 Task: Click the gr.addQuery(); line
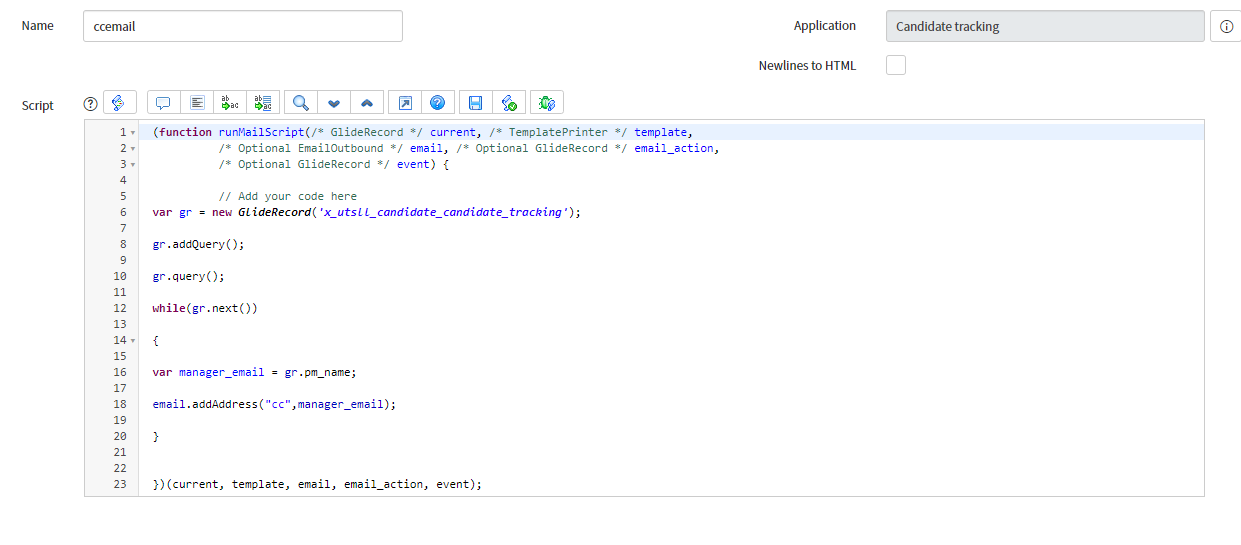198,244
